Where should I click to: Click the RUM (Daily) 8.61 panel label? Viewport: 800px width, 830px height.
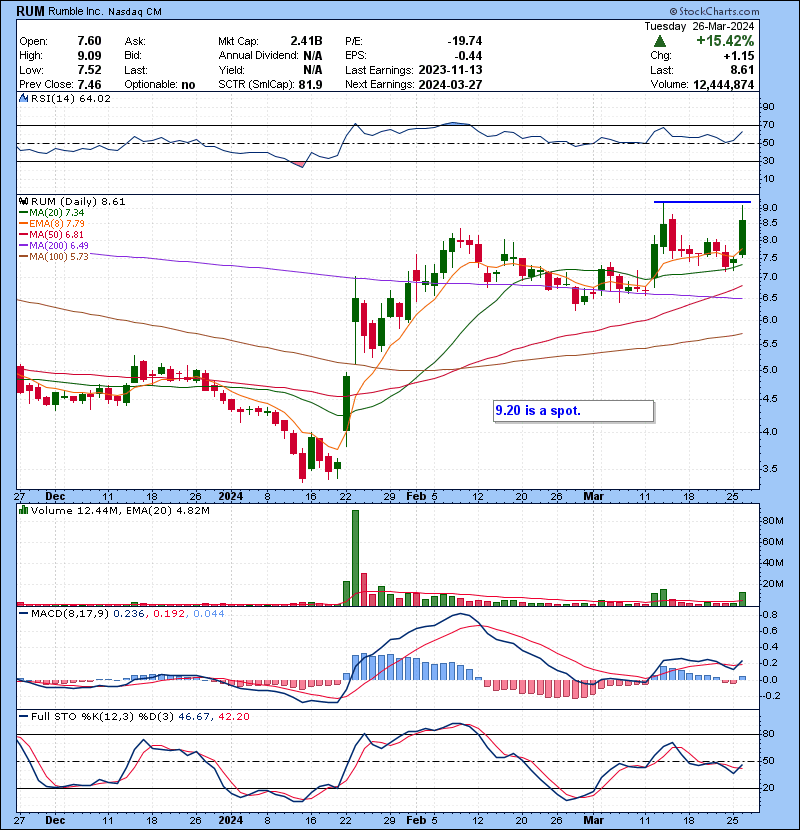pos(78,201)
